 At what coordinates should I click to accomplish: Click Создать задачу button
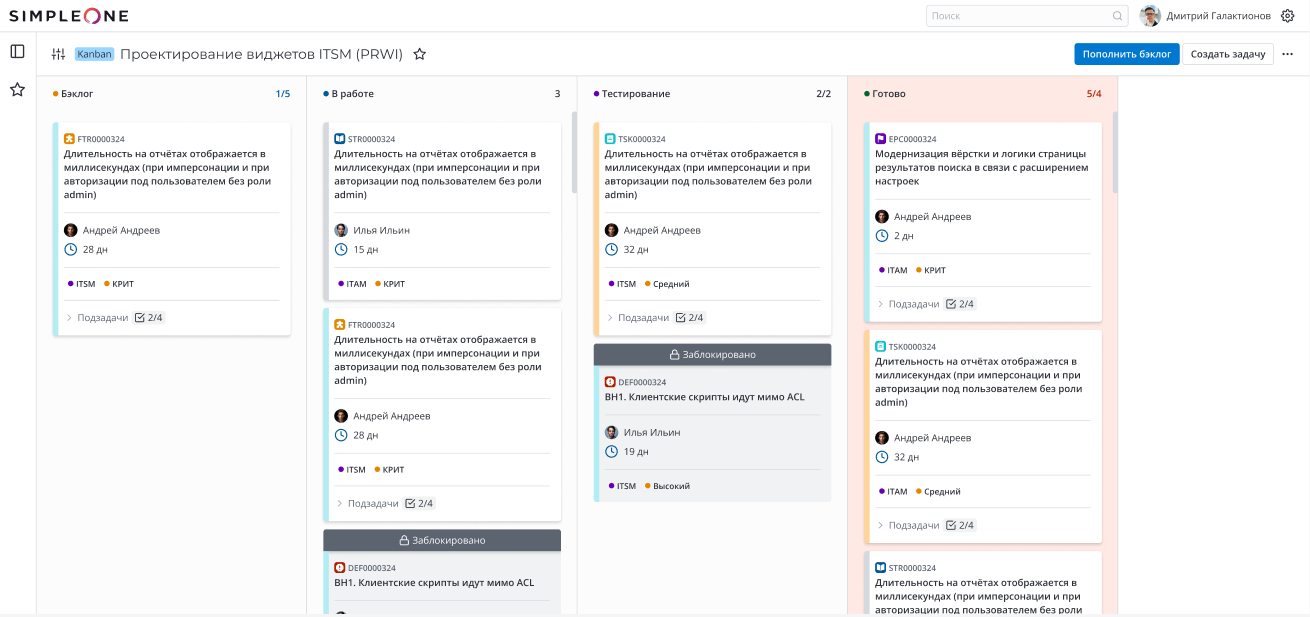1227,54
